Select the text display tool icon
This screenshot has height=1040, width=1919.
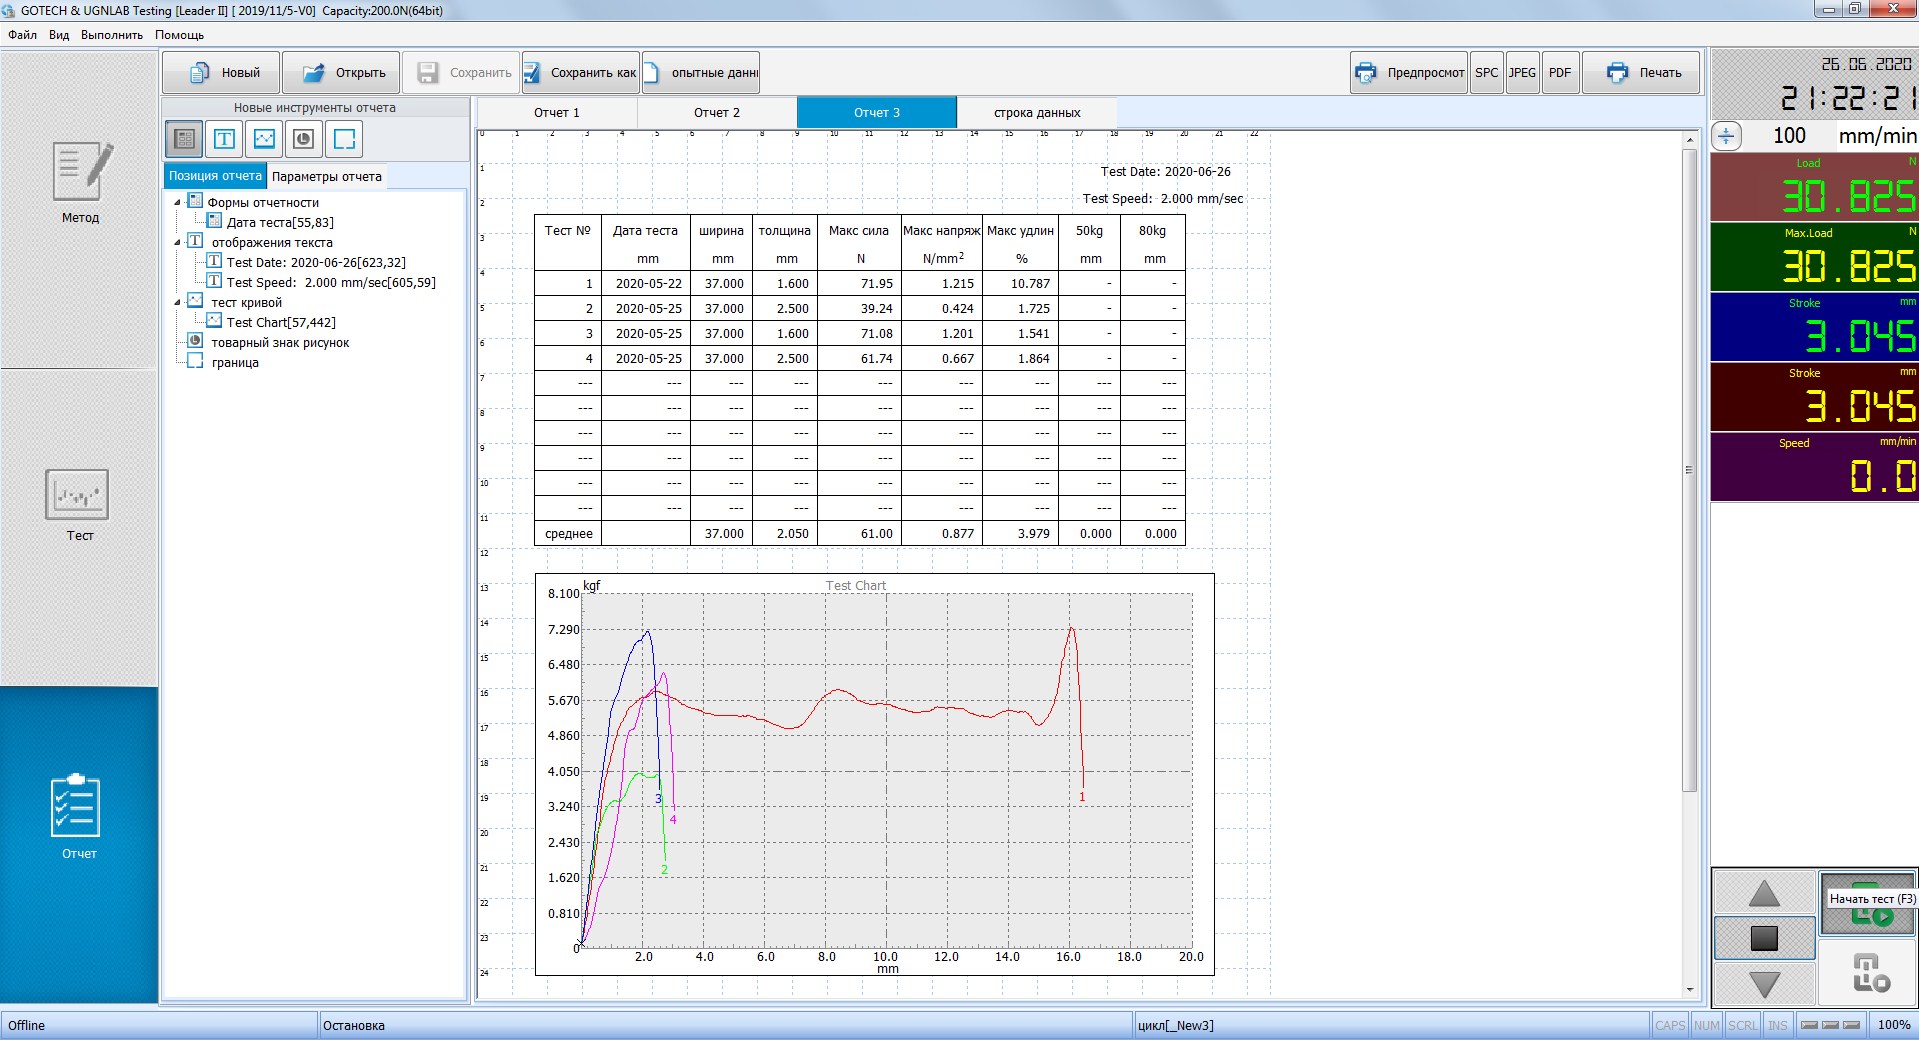coord(224,139)
